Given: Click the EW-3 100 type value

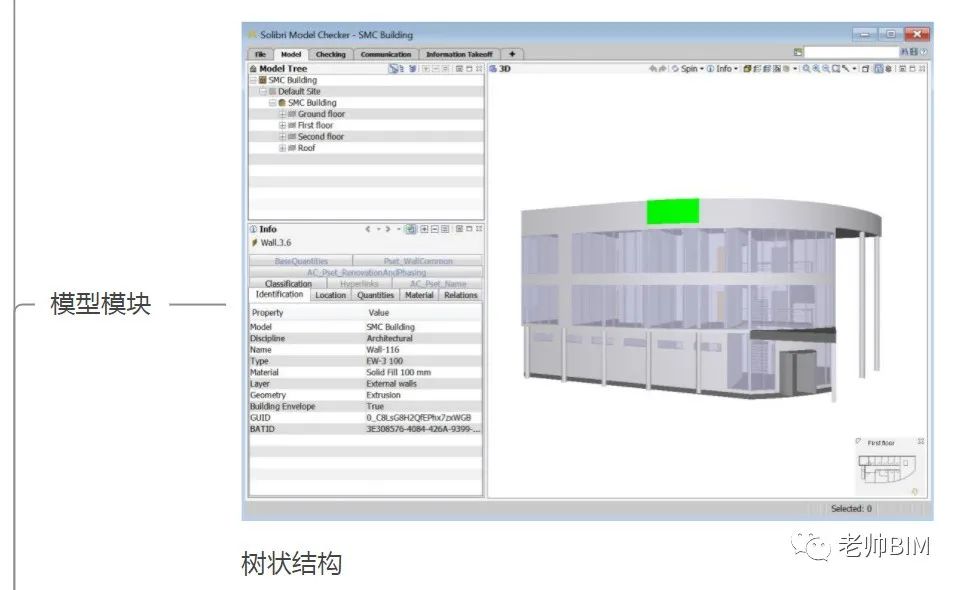Looking at the screenshot, I should click(384, 361).
